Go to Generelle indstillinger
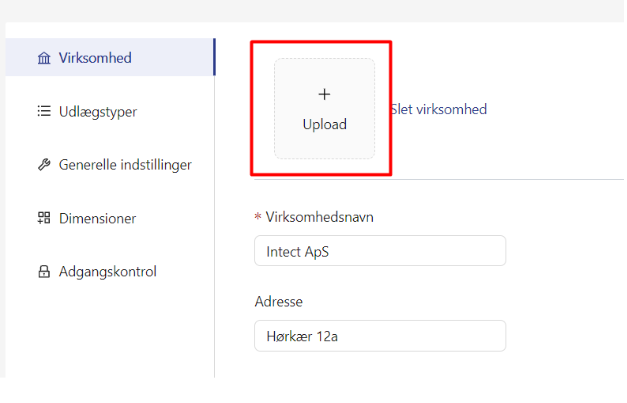 tap(110, 164)
